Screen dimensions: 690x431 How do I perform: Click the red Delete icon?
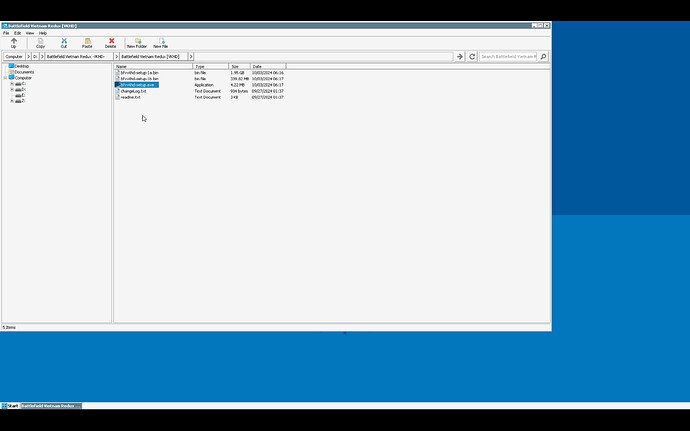point(111,42)
